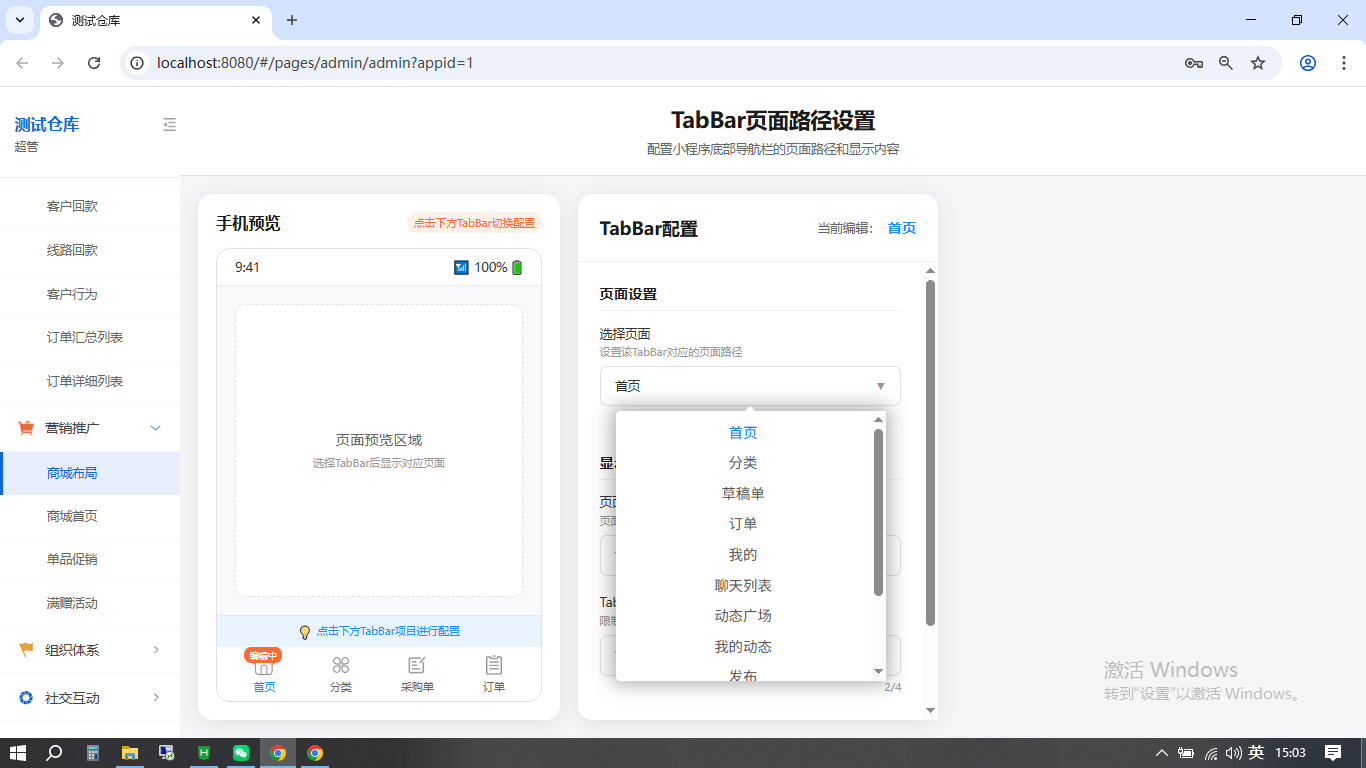Select the 首页 home icon in the TabBar preview
1366x768 pixels.
[x=264, y=664]
